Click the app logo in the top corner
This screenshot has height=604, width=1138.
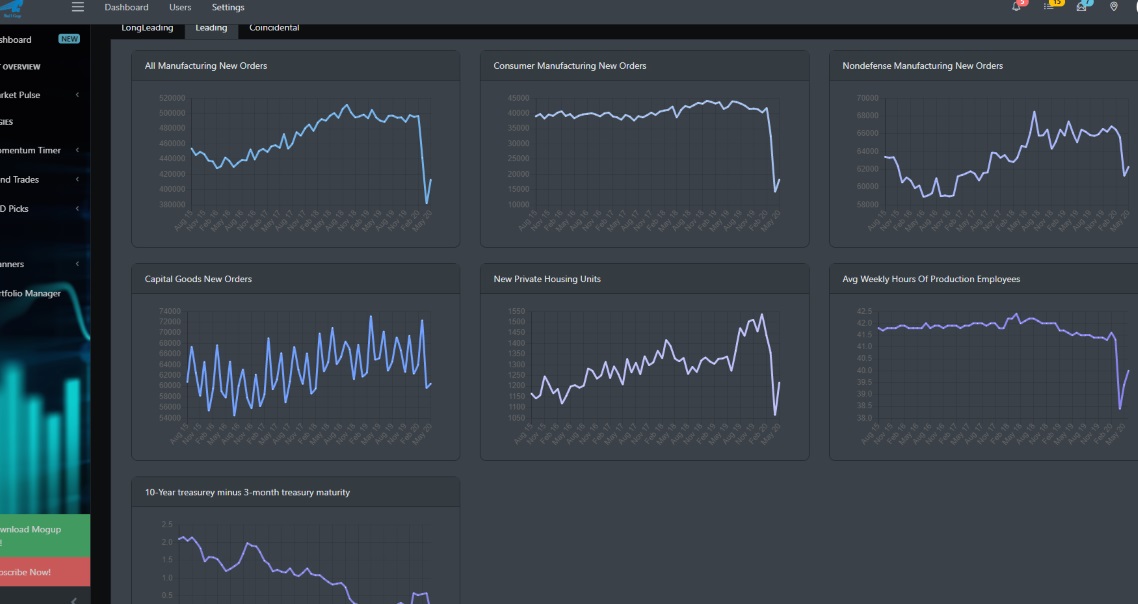pos(13,9)
